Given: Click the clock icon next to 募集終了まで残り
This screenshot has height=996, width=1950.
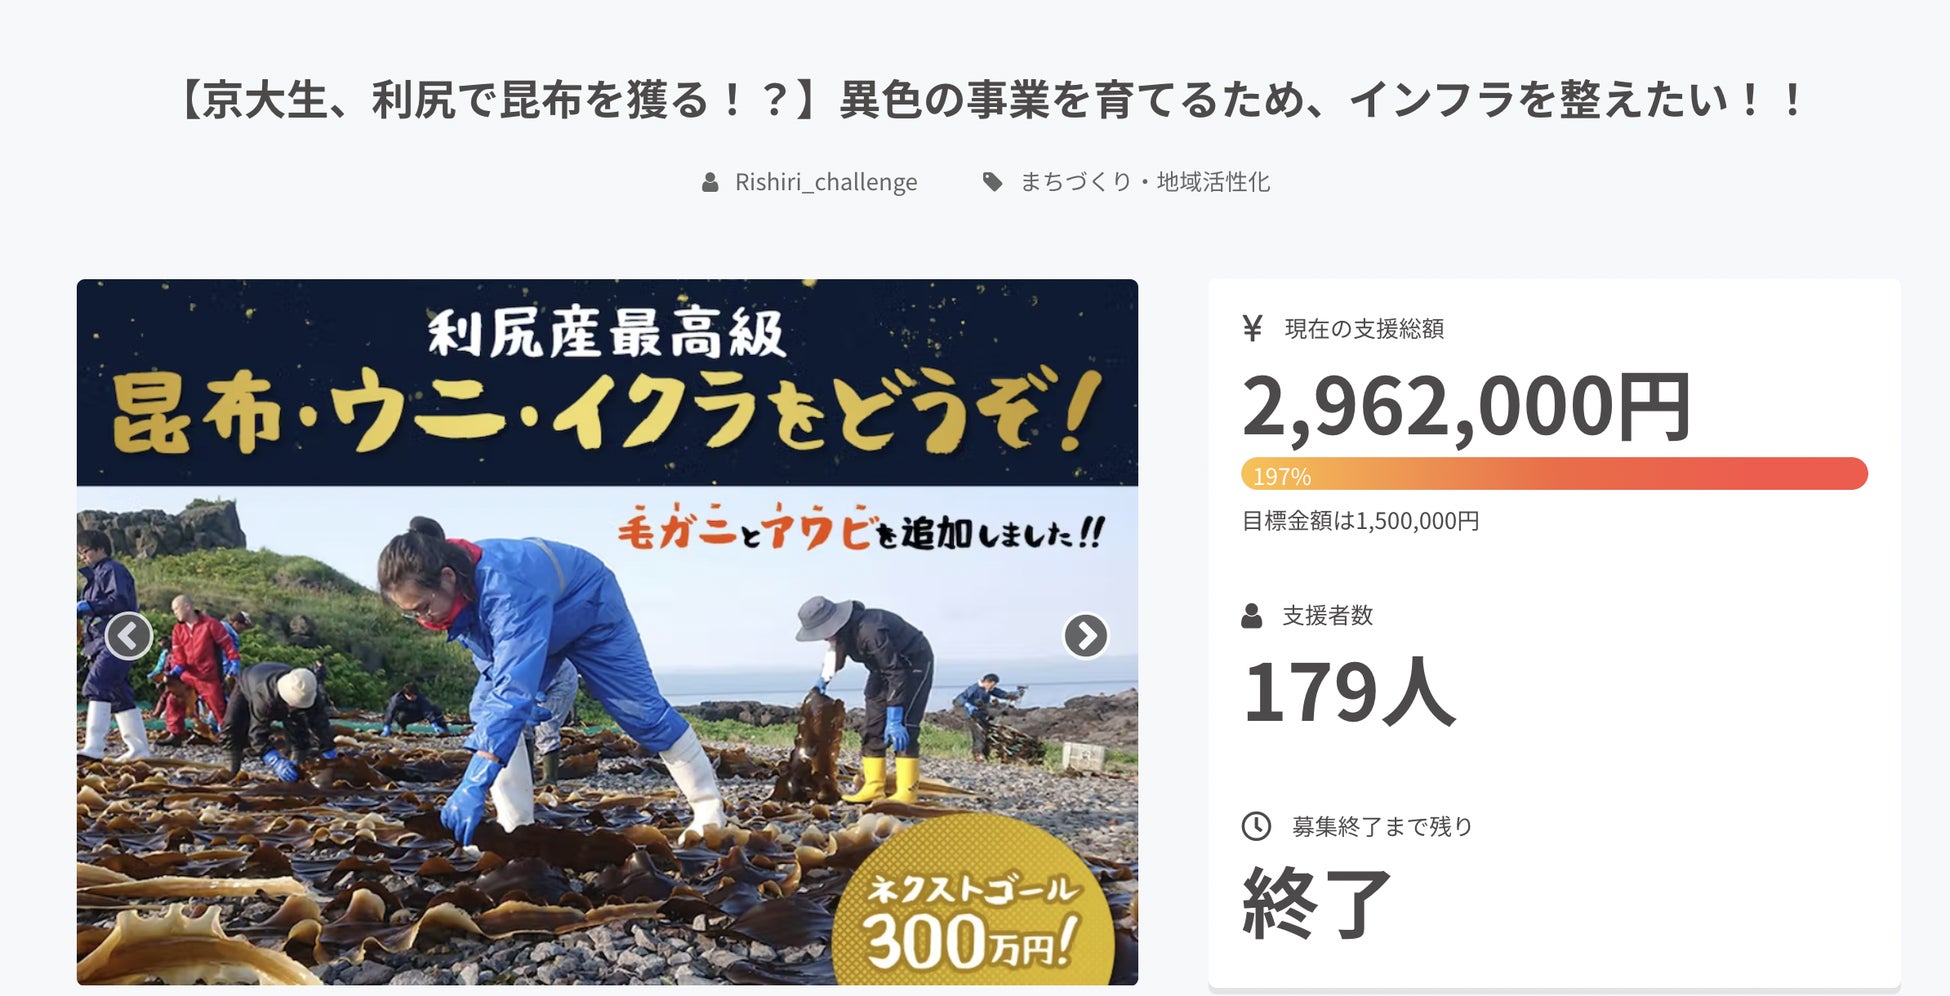Looking at the screenshot, I should [x=1256, y=826].
